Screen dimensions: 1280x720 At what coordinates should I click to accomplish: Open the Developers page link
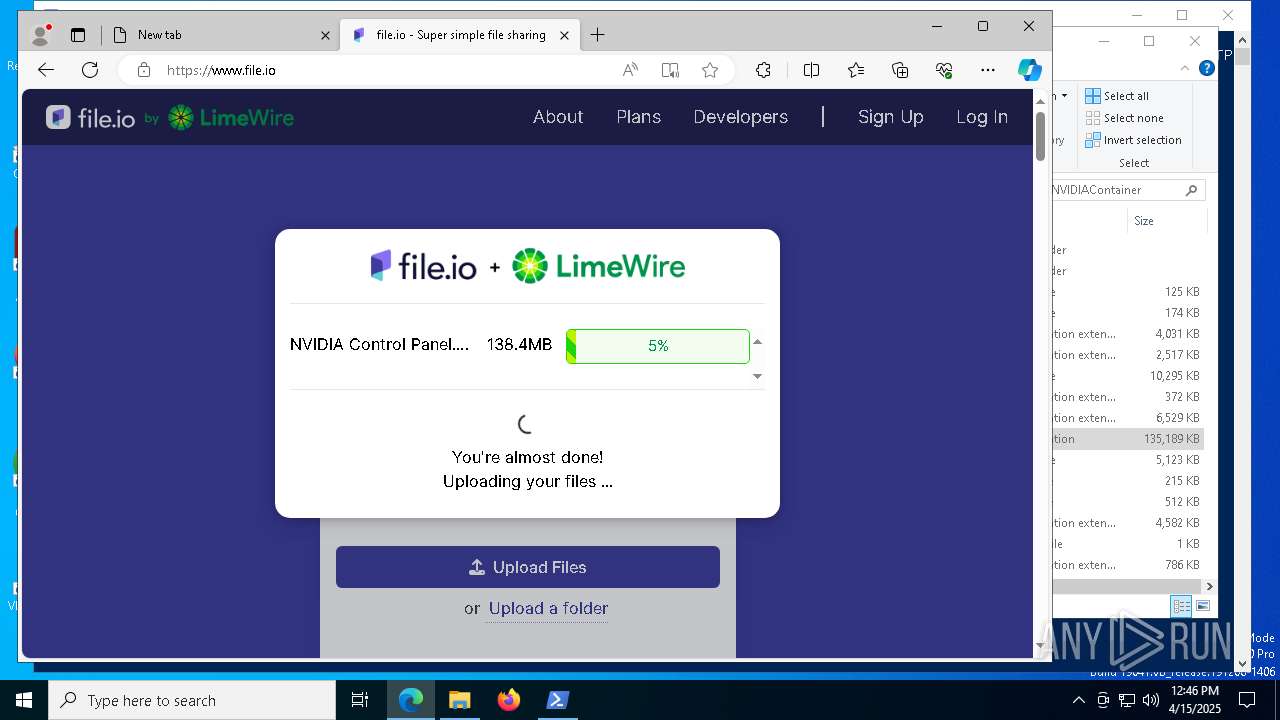(741, 117)
